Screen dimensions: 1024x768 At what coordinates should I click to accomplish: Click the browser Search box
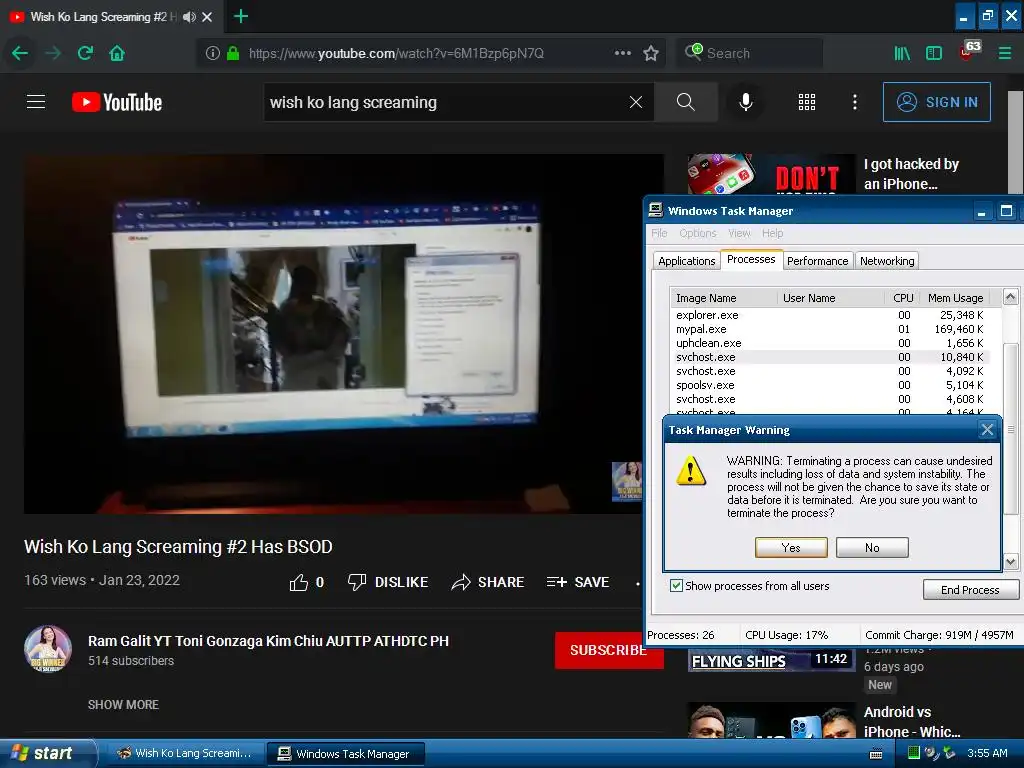pos(749,54)
